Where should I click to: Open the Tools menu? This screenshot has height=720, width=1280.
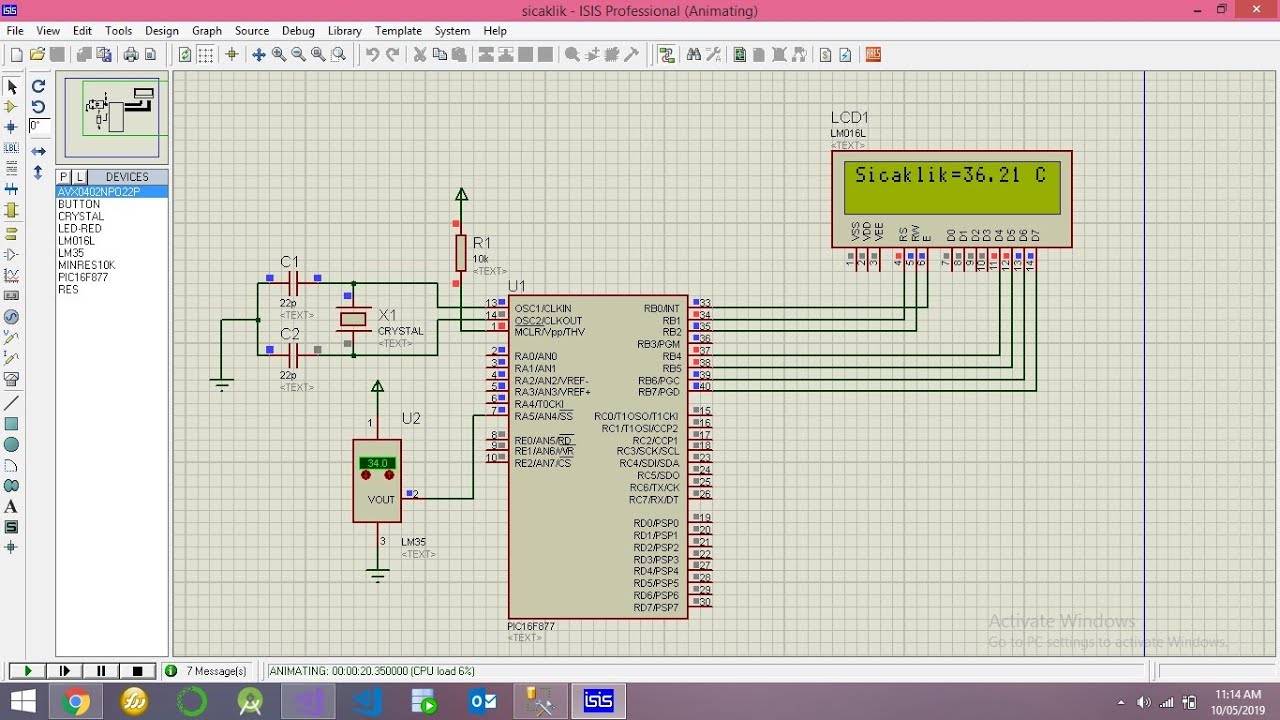tap(118, 31)
